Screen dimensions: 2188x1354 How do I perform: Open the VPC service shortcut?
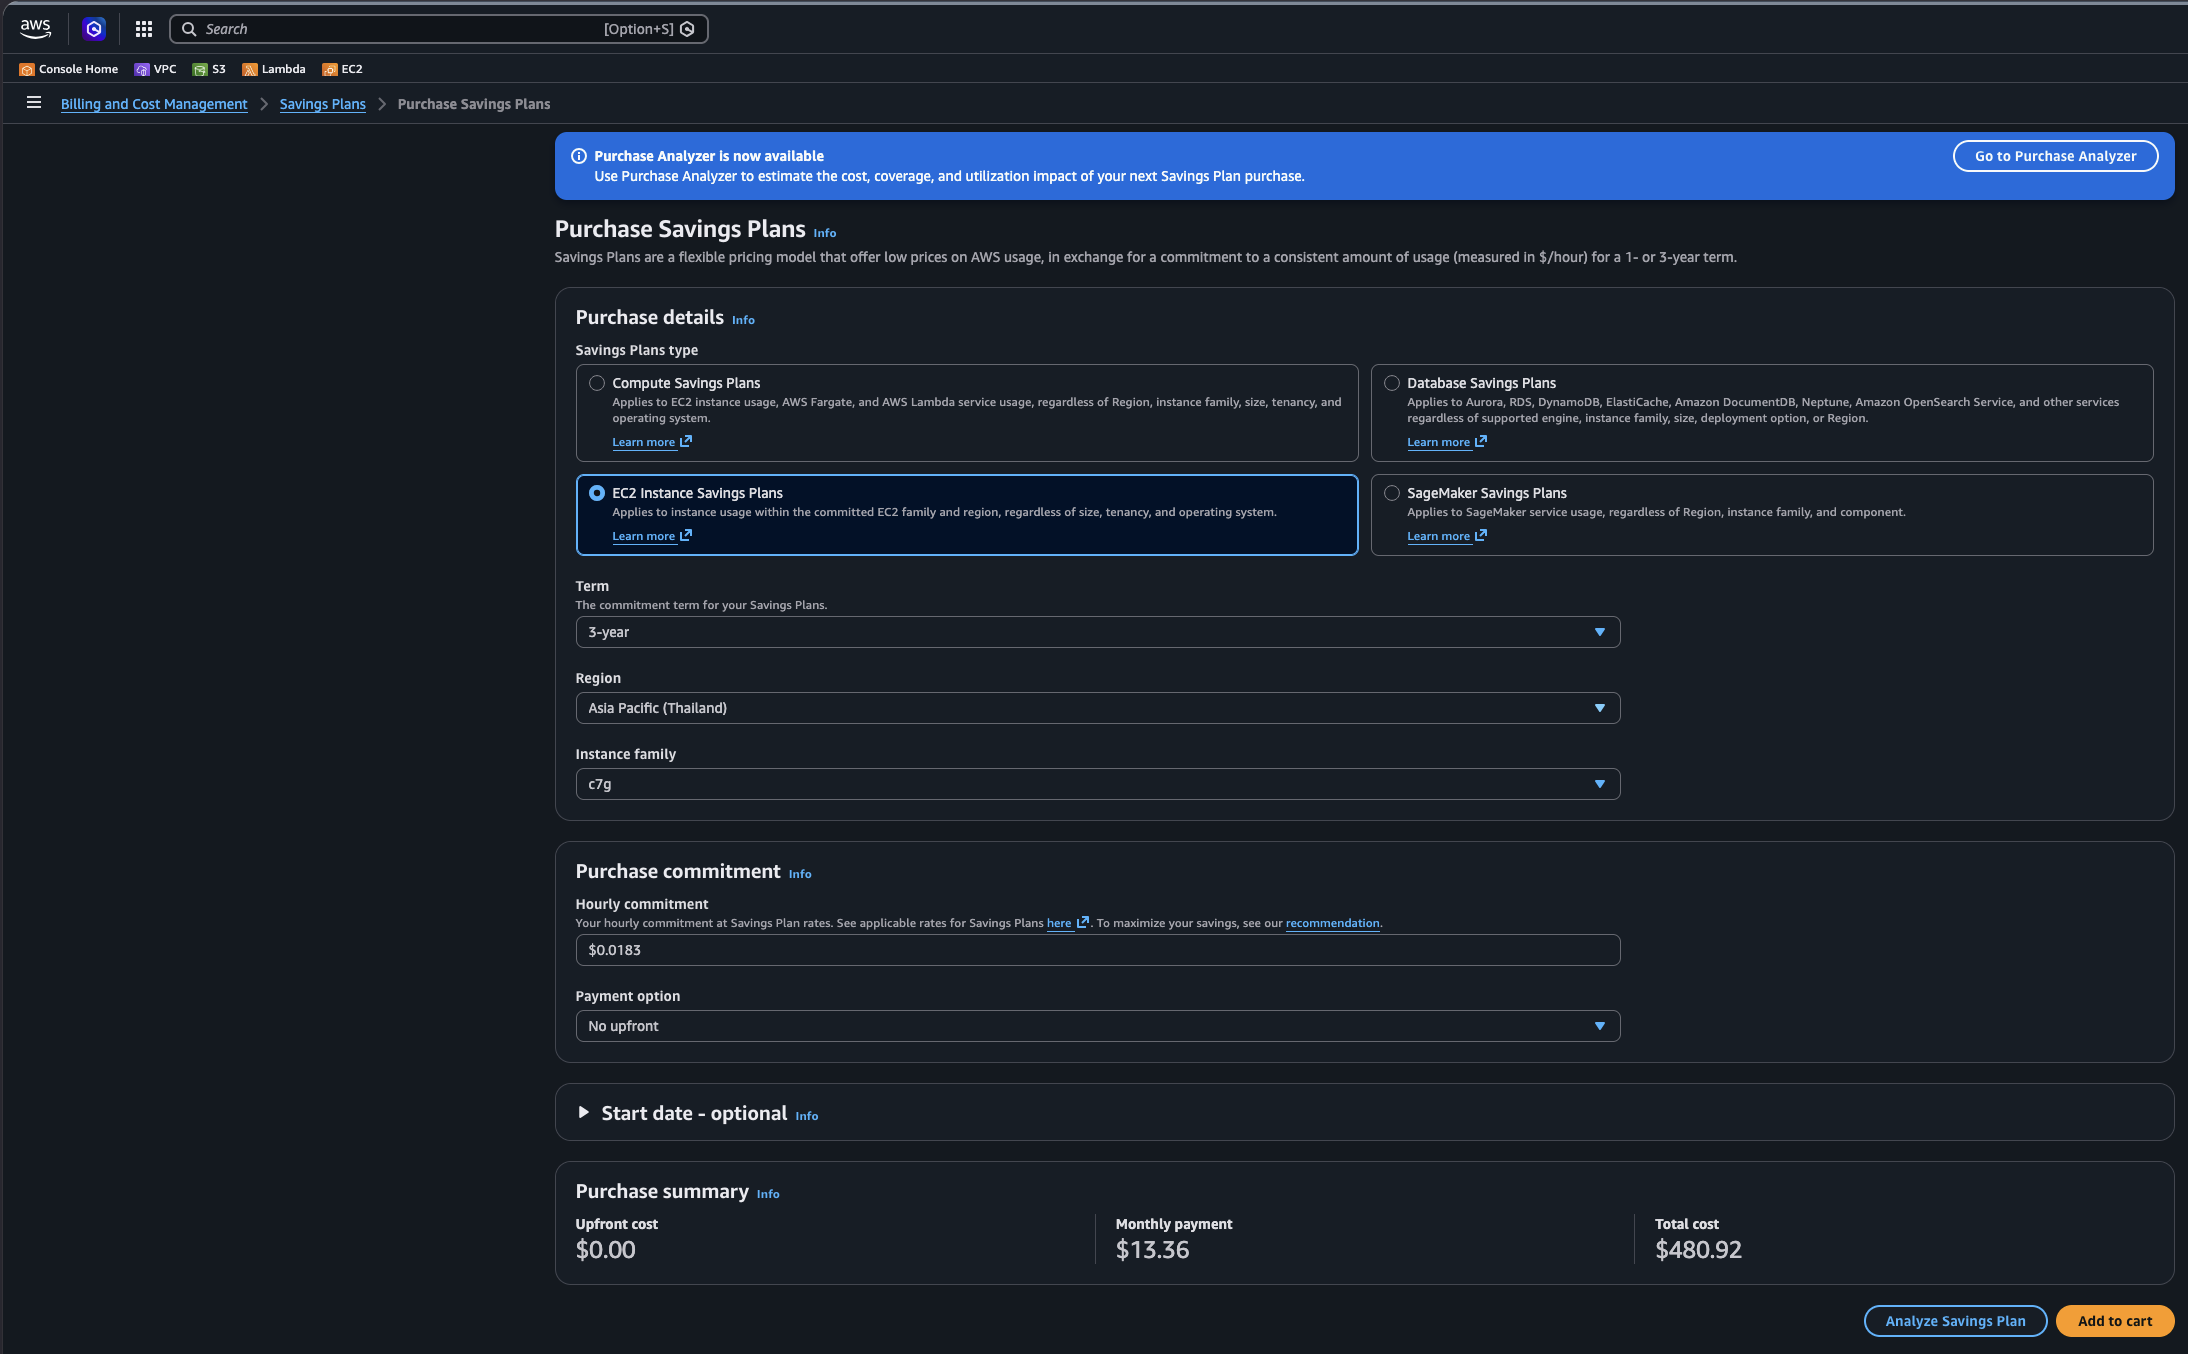point(155,69)
